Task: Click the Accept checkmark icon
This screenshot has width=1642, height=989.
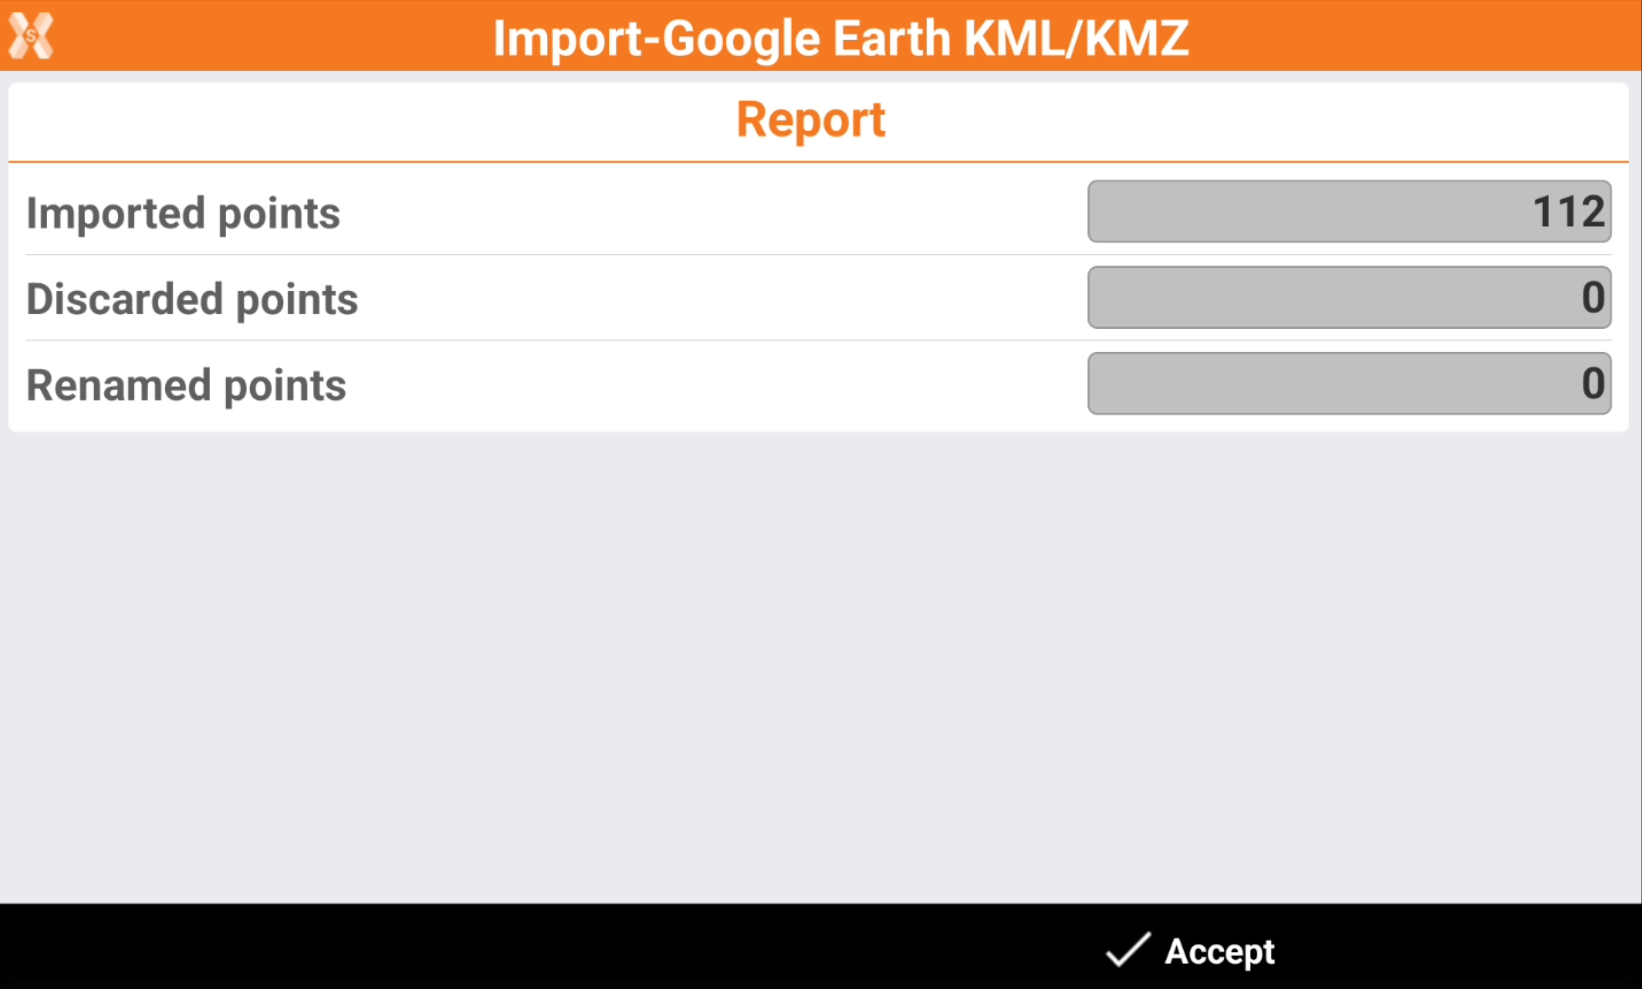Action: (1127, 950)
